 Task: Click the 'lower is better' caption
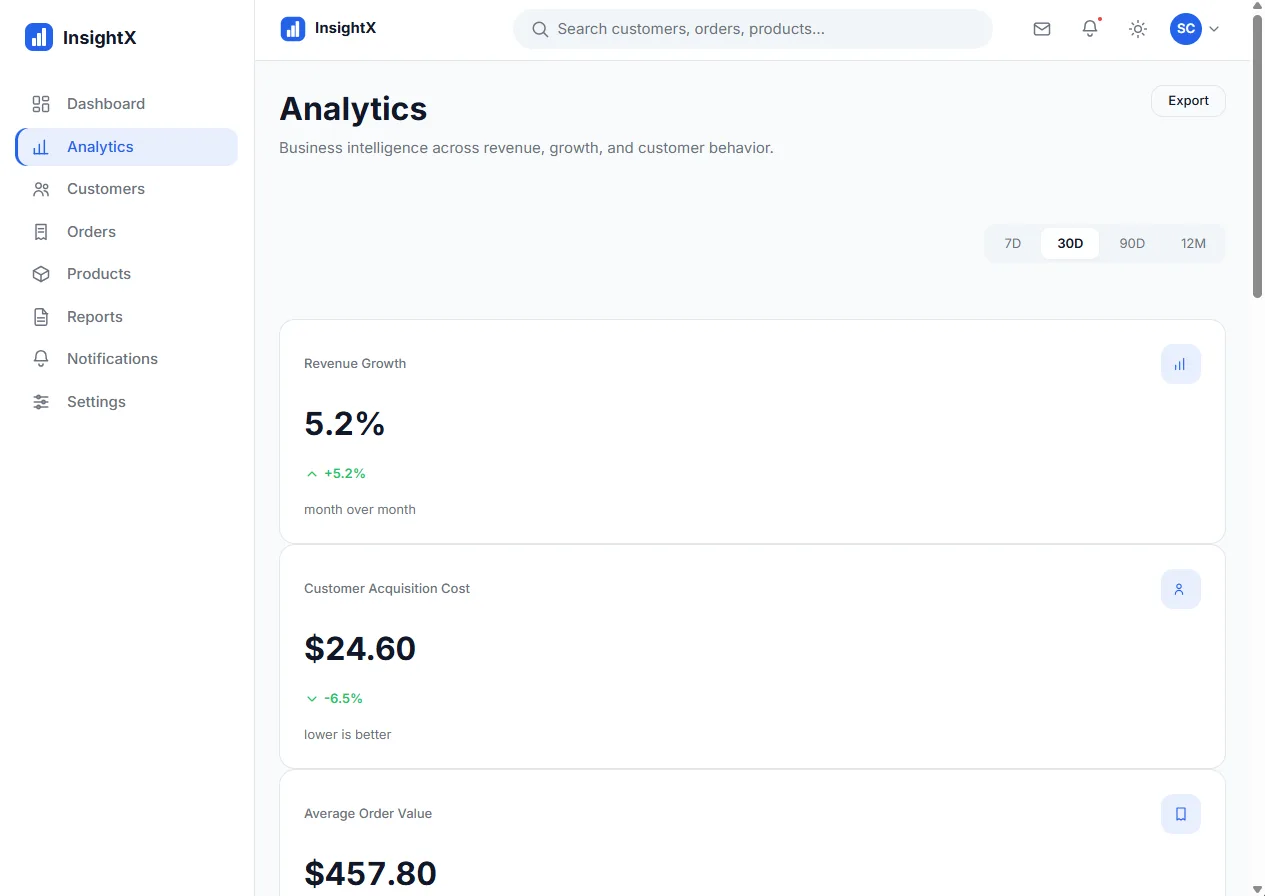(348, 735)
